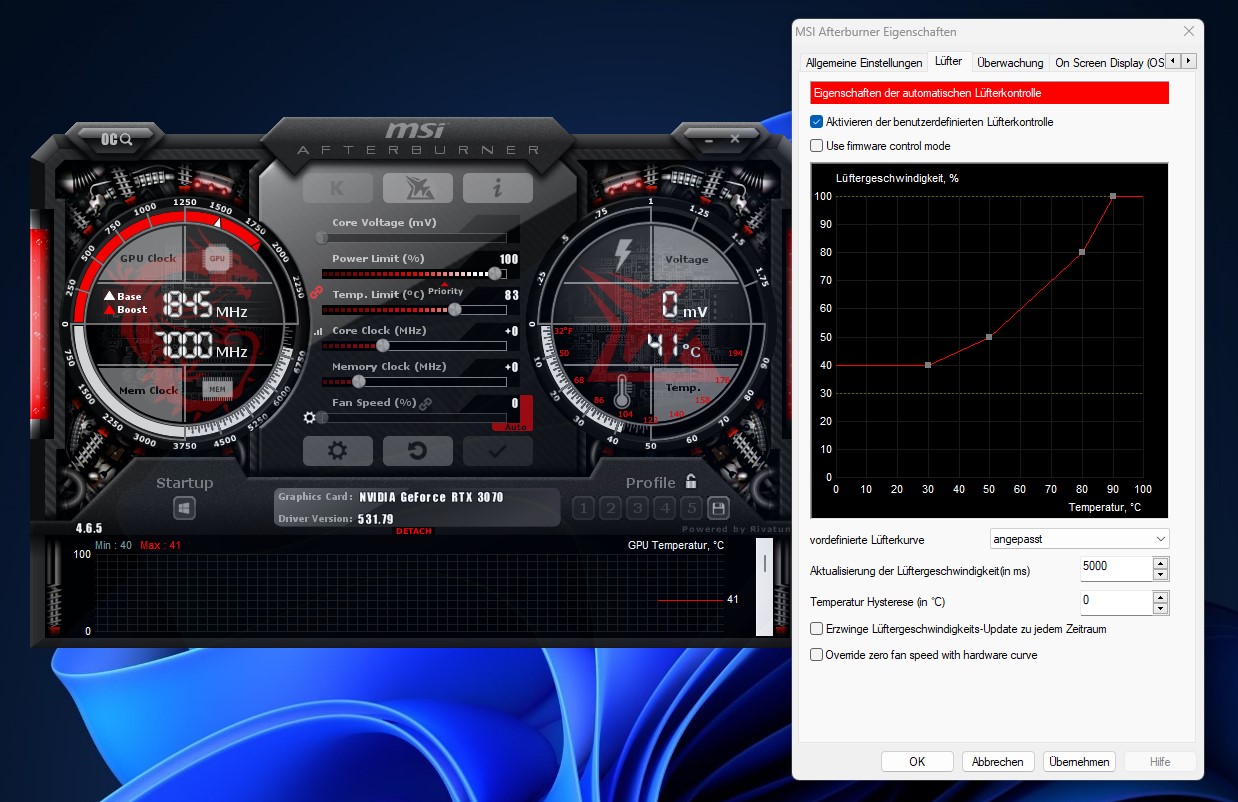Switch to the Überwachung tab

[1010, 63]
